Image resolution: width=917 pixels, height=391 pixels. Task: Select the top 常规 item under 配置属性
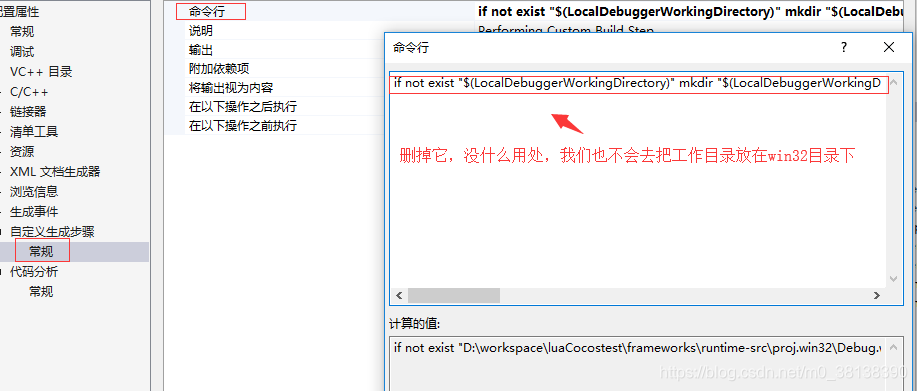(x=22, y=32)
